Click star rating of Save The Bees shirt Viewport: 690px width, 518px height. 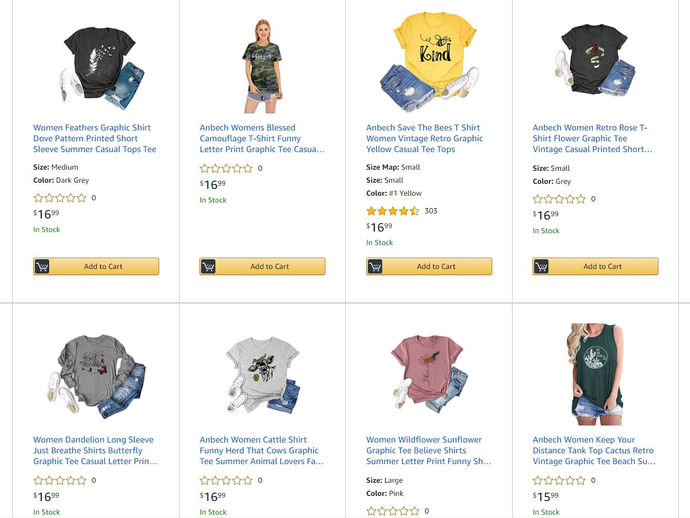click(393, 211)
